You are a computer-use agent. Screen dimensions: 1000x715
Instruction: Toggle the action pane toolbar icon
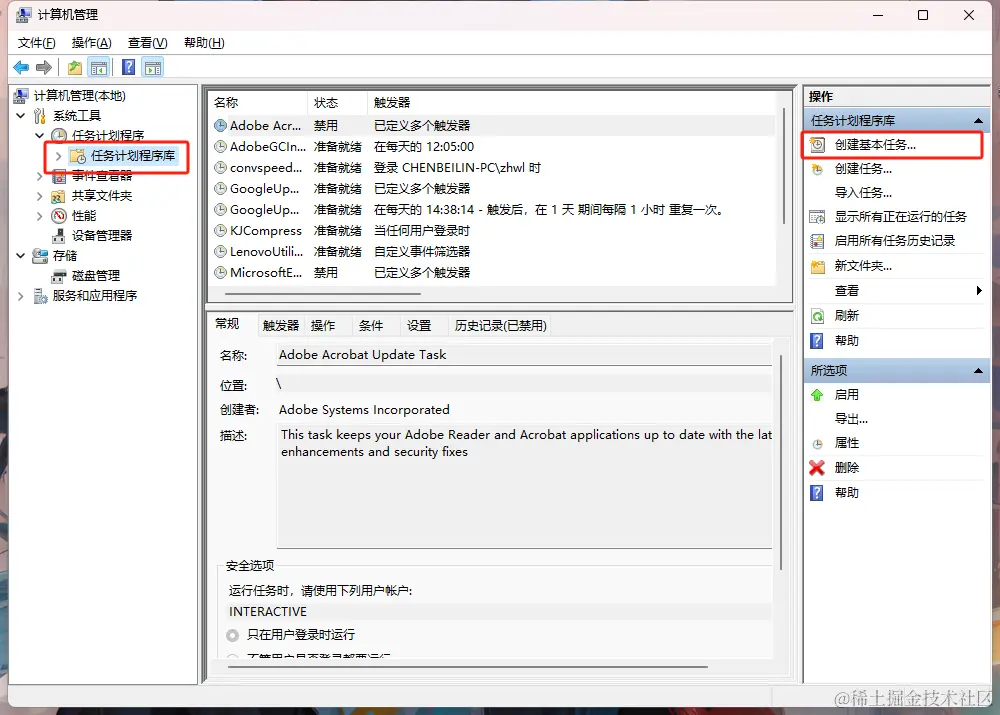point(153,67)
